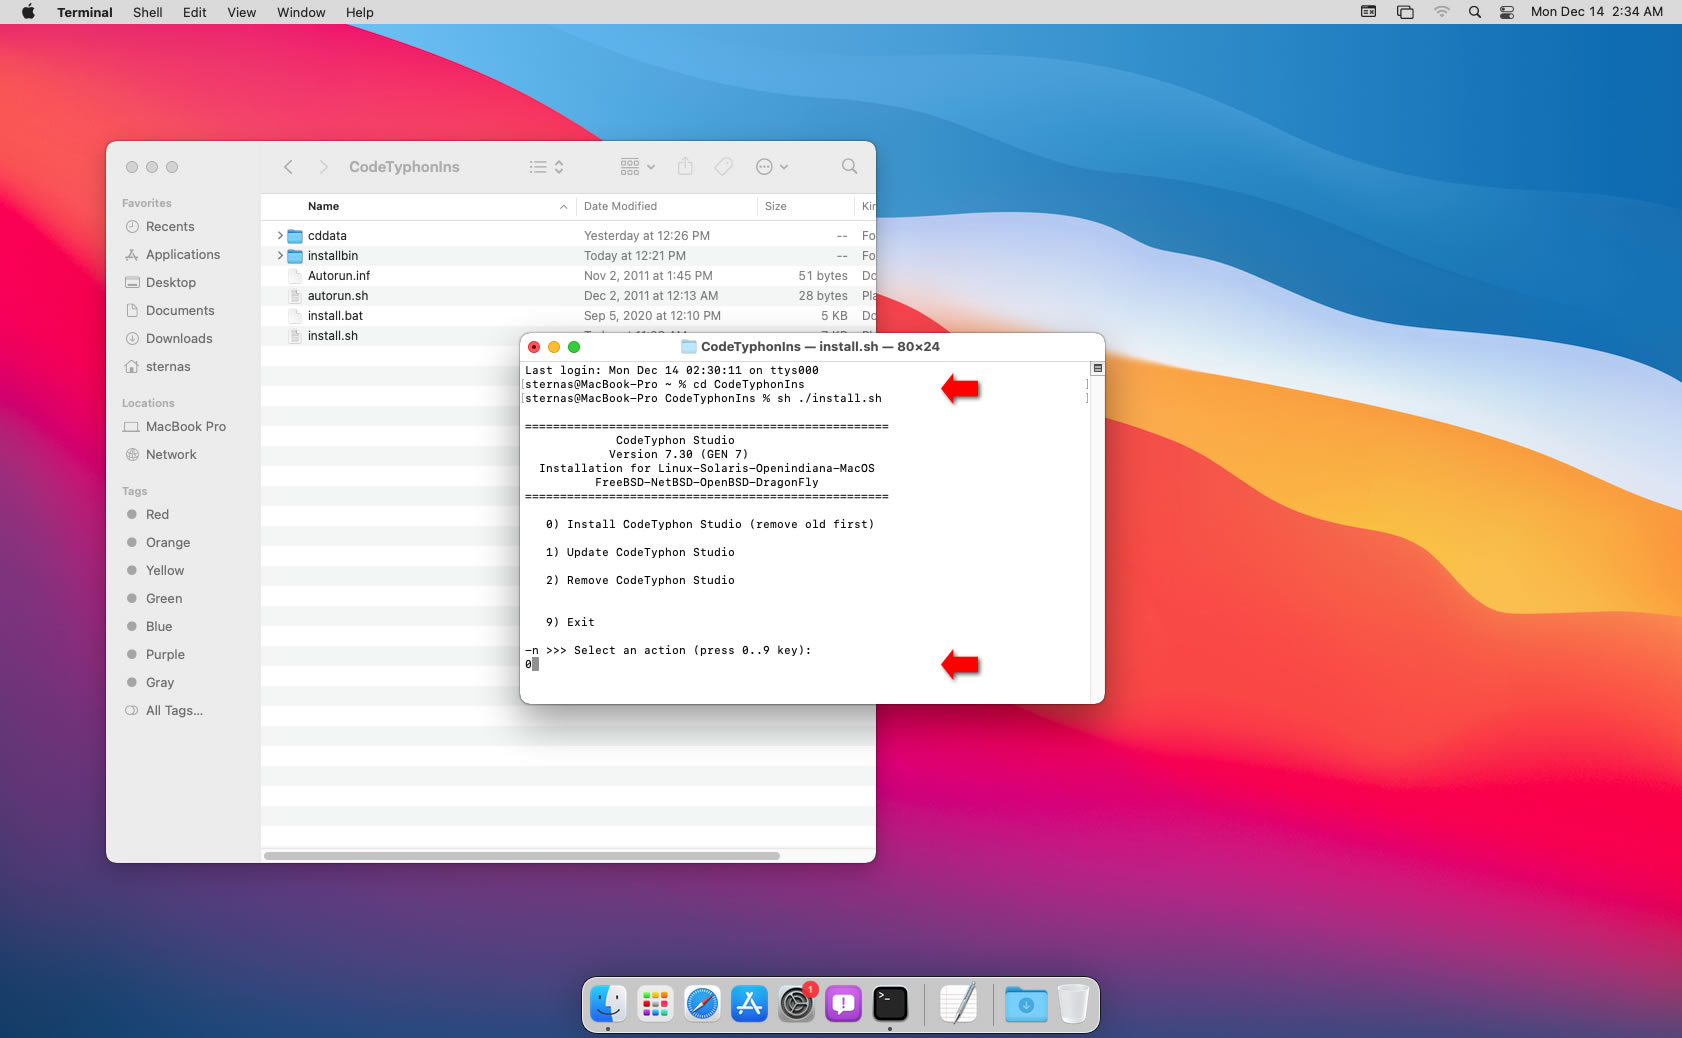
Task: Change Finder list view mode
Action: coord(546,167)
